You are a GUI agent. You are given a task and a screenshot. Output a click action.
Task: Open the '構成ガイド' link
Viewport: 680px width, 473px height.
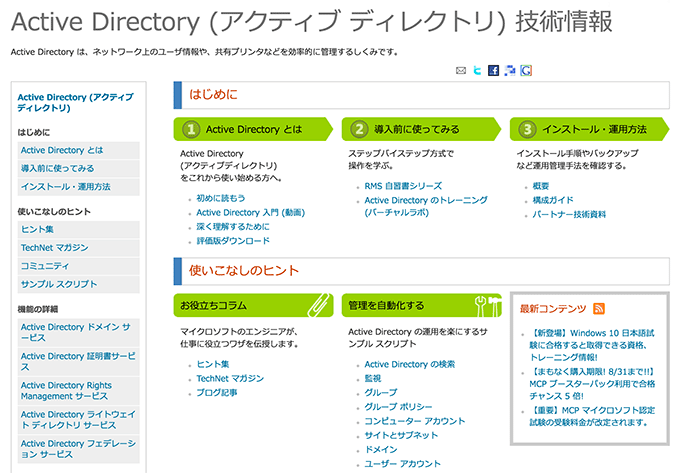(x=553, y=200)
